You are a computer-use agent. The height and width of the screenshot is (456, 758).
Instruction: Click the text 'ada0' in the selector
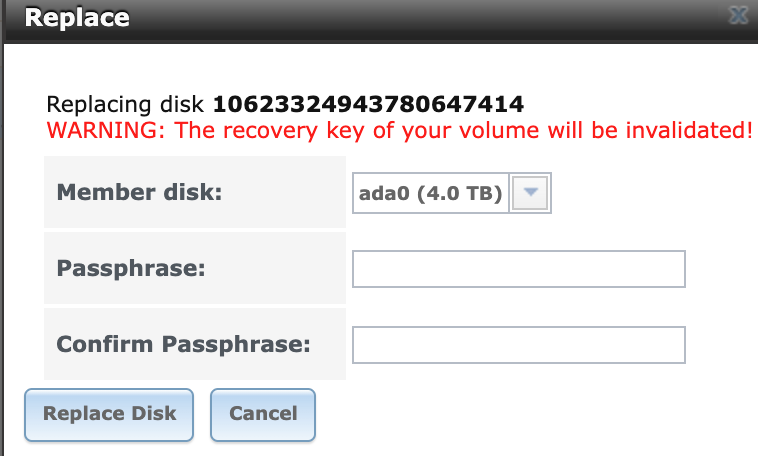(384, 193)
